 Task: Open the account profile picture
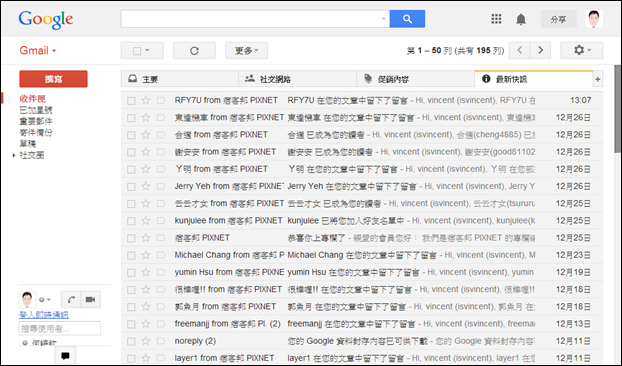pos(594,19)
